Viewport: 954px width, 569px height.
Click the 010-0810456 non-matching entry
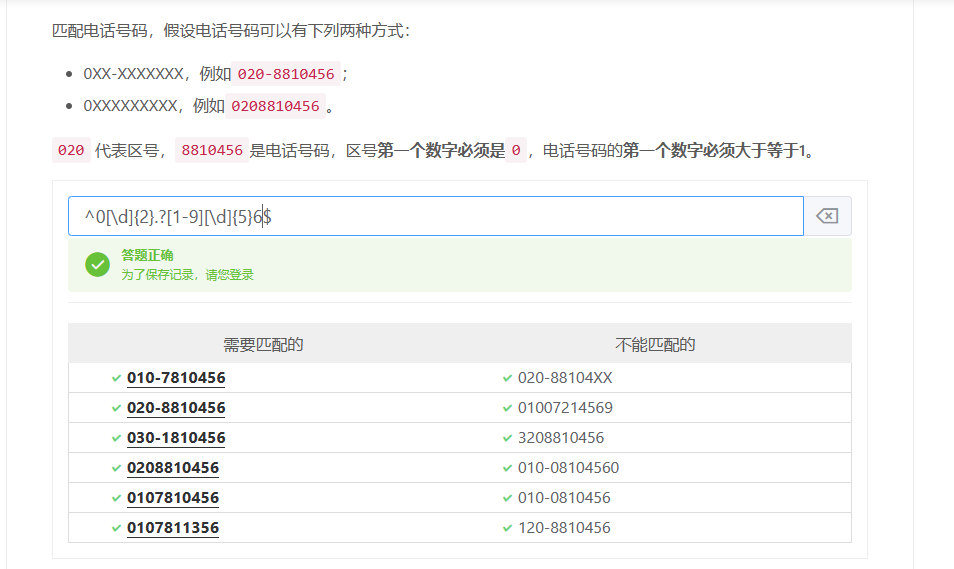(564, 498)
